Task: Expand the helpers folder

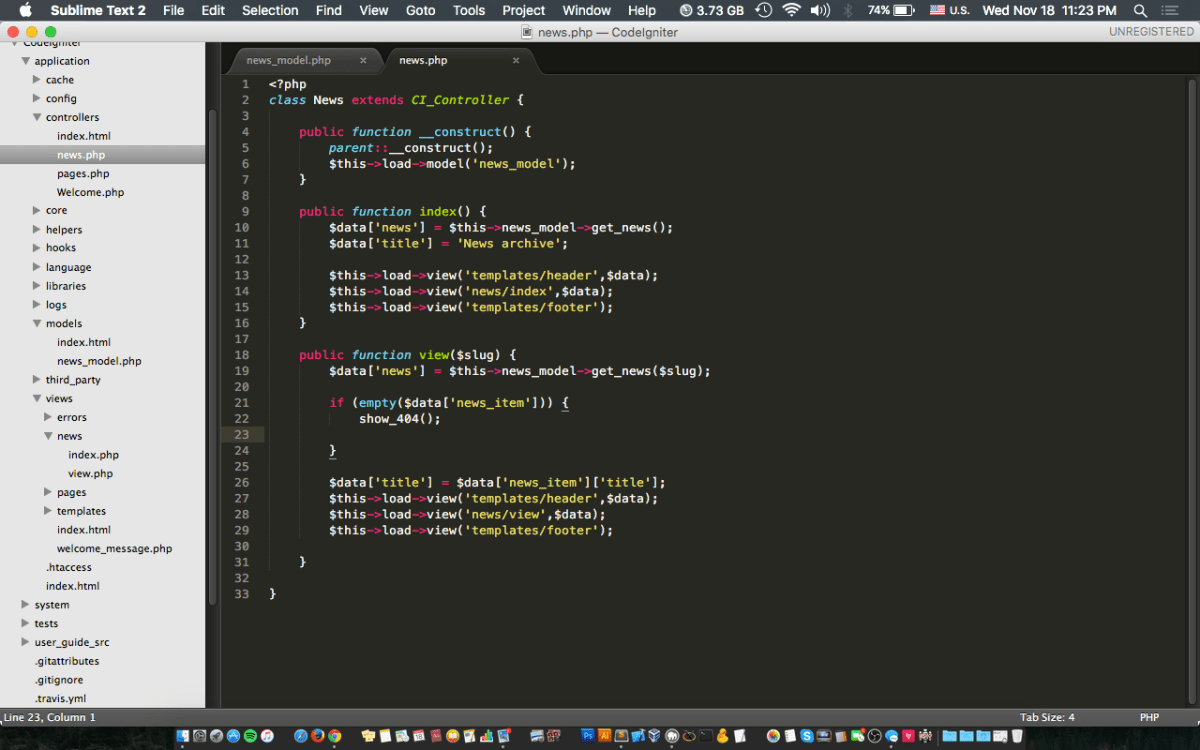Action: 37,230
